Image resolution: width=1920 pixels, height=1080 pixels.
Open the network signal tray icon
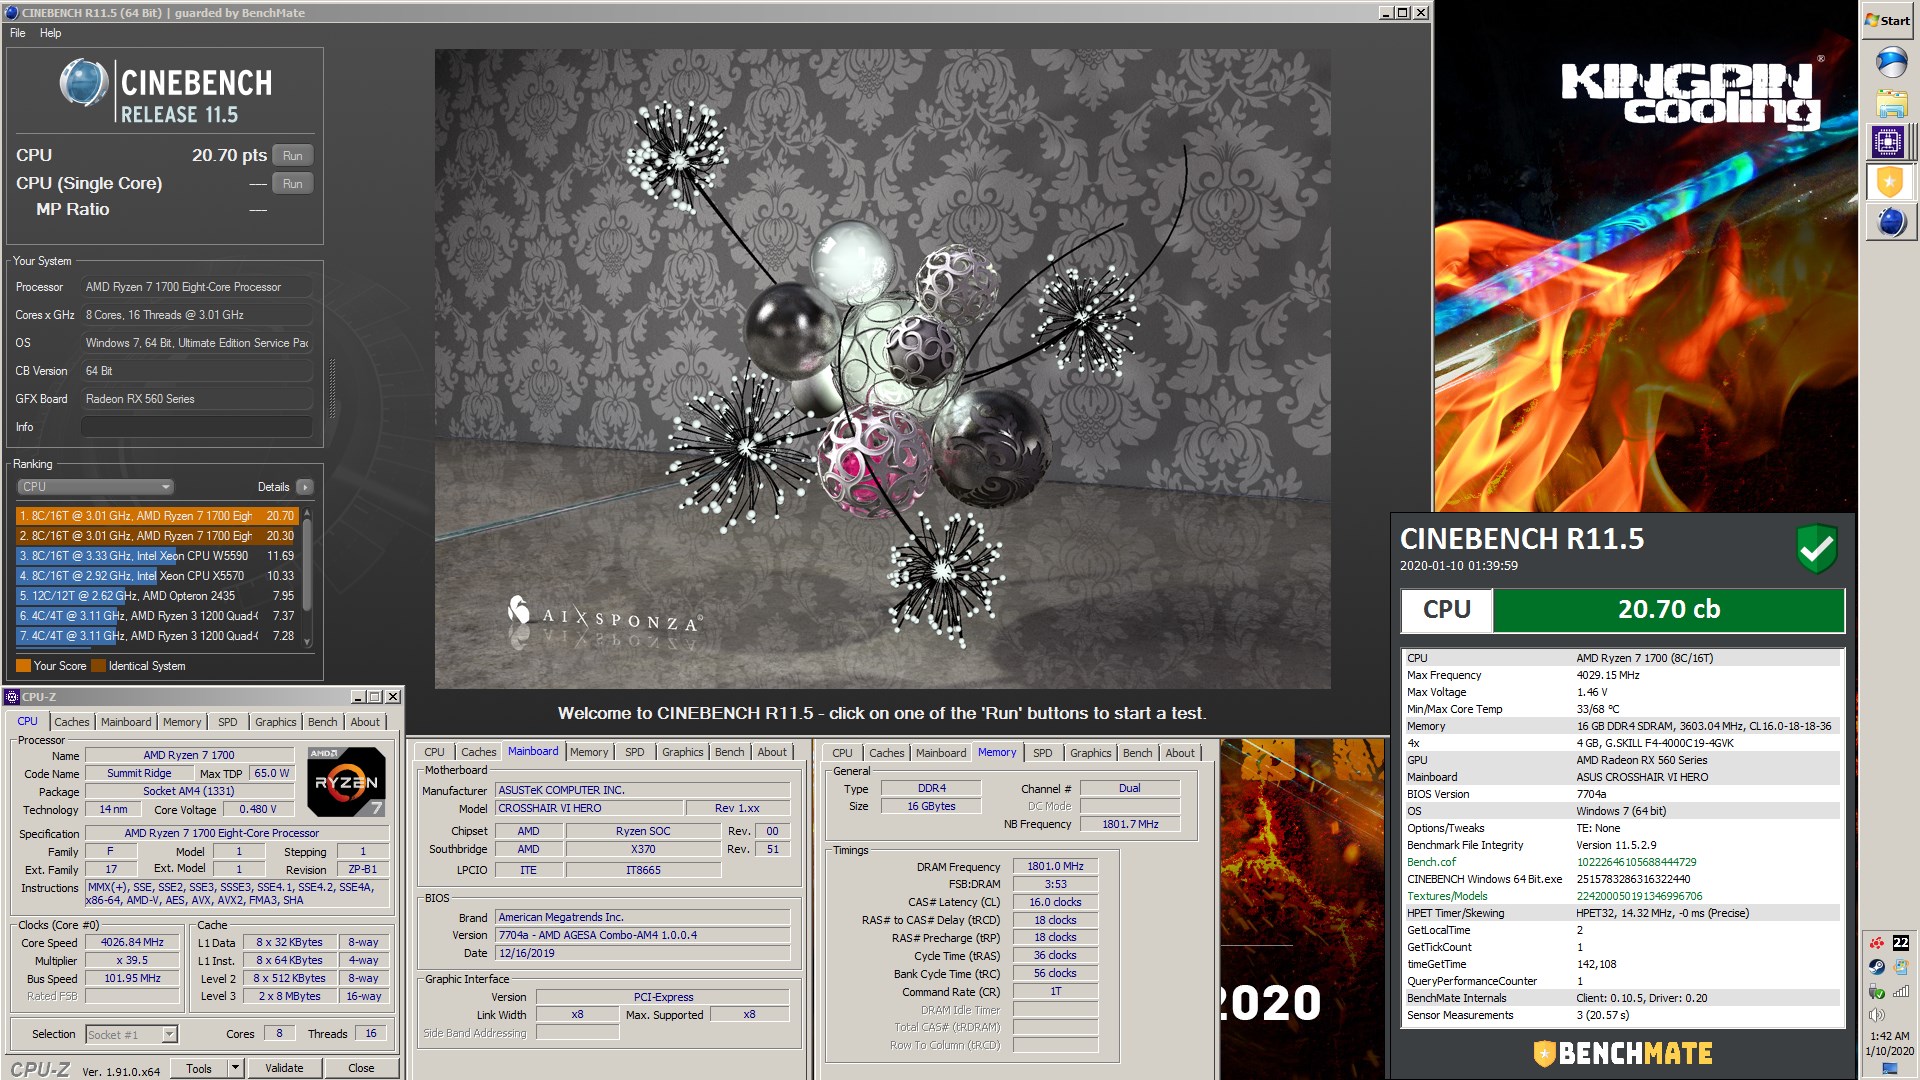pos(1901,992)
